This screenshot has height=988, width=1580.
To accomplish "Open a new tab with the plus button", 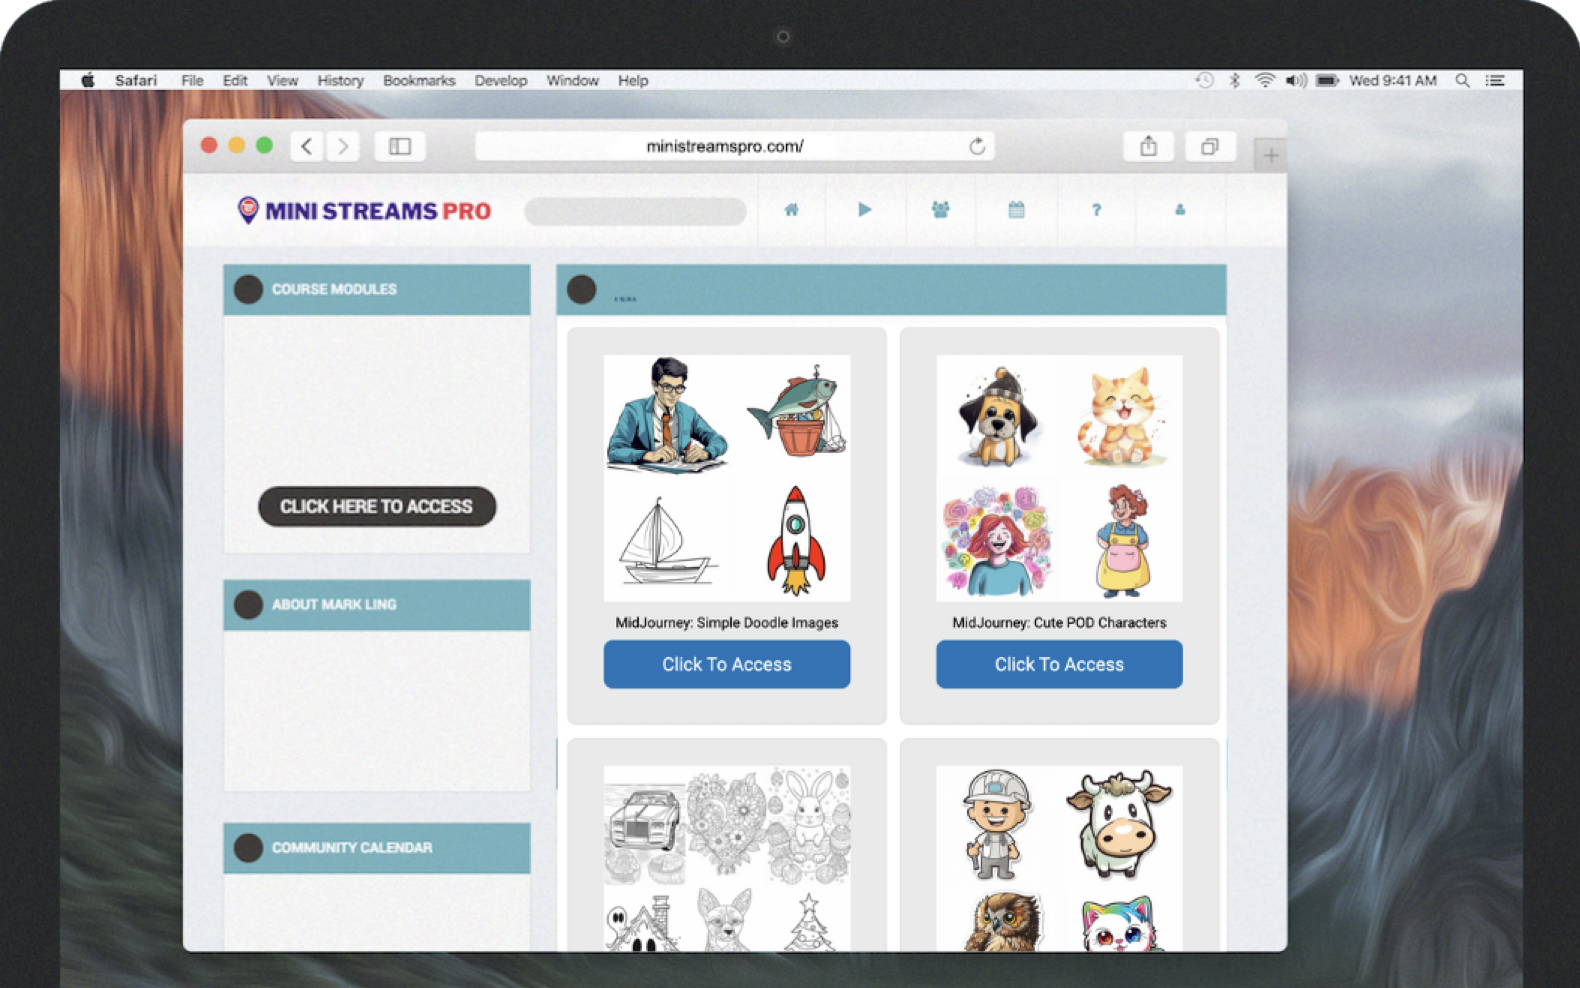I will [x=1271, y=155].
